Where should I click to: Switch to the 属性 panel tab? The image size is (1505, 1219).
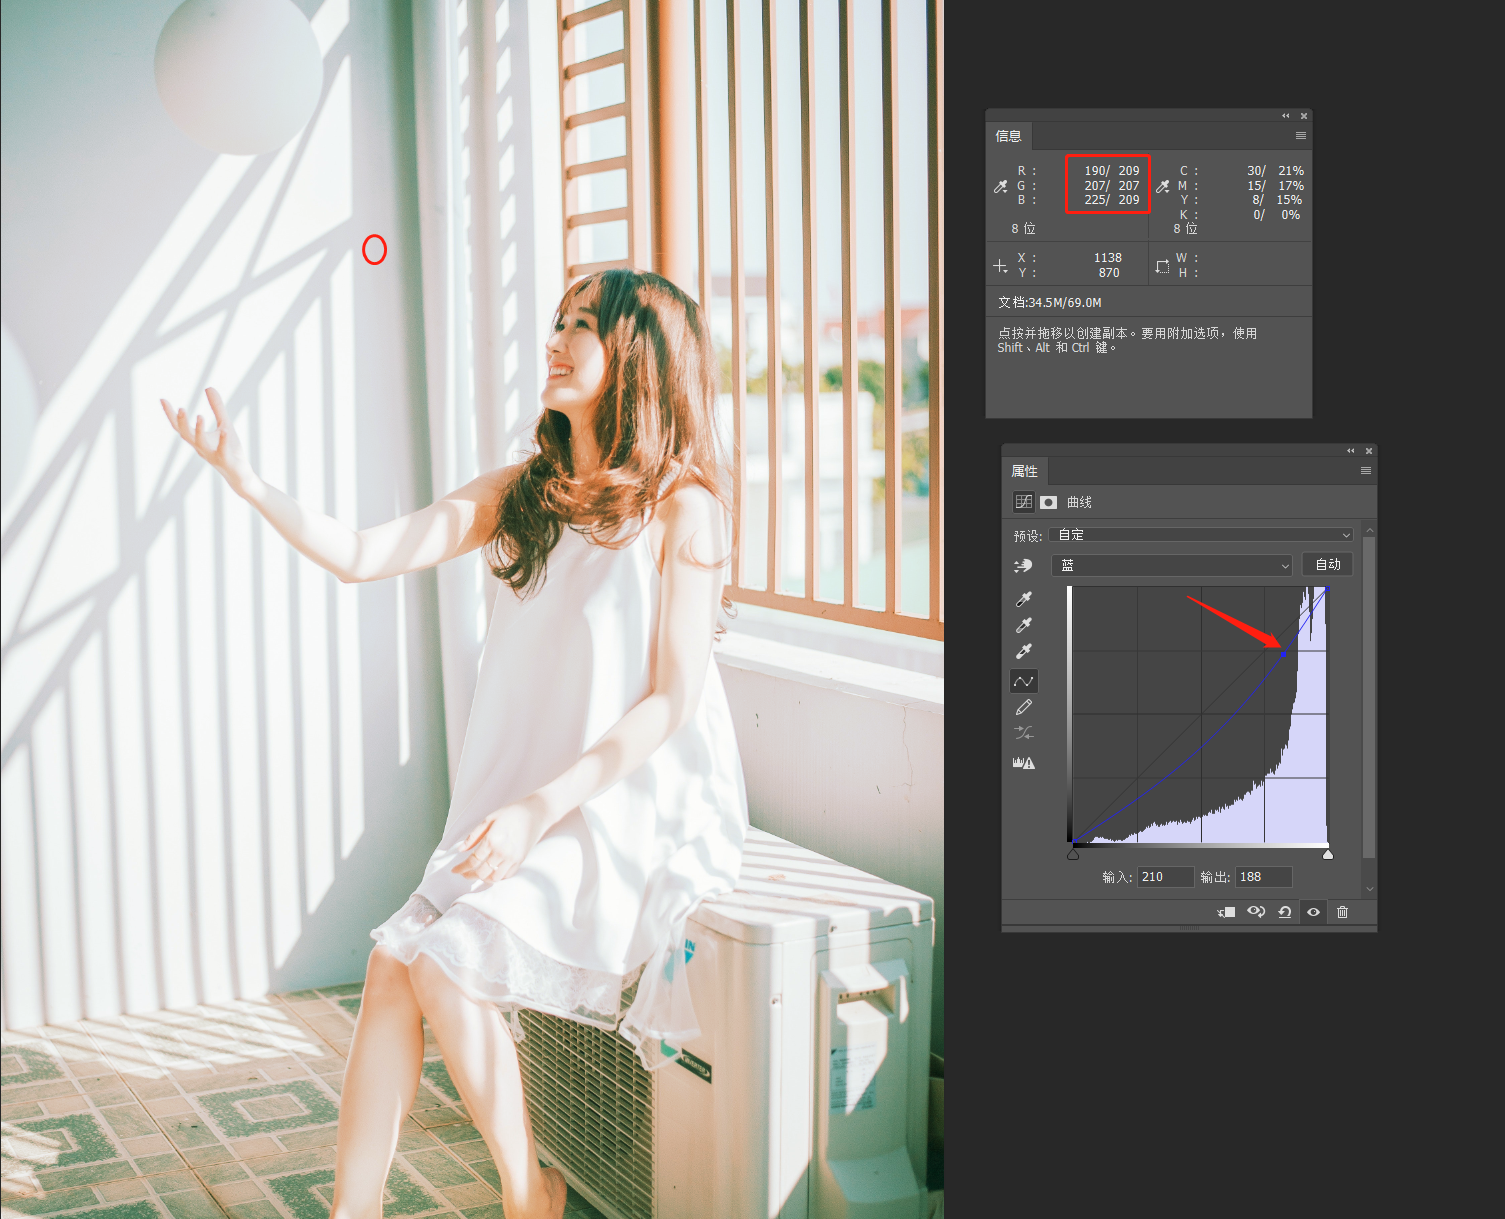pyautogui.click(x=1024, y=471)
